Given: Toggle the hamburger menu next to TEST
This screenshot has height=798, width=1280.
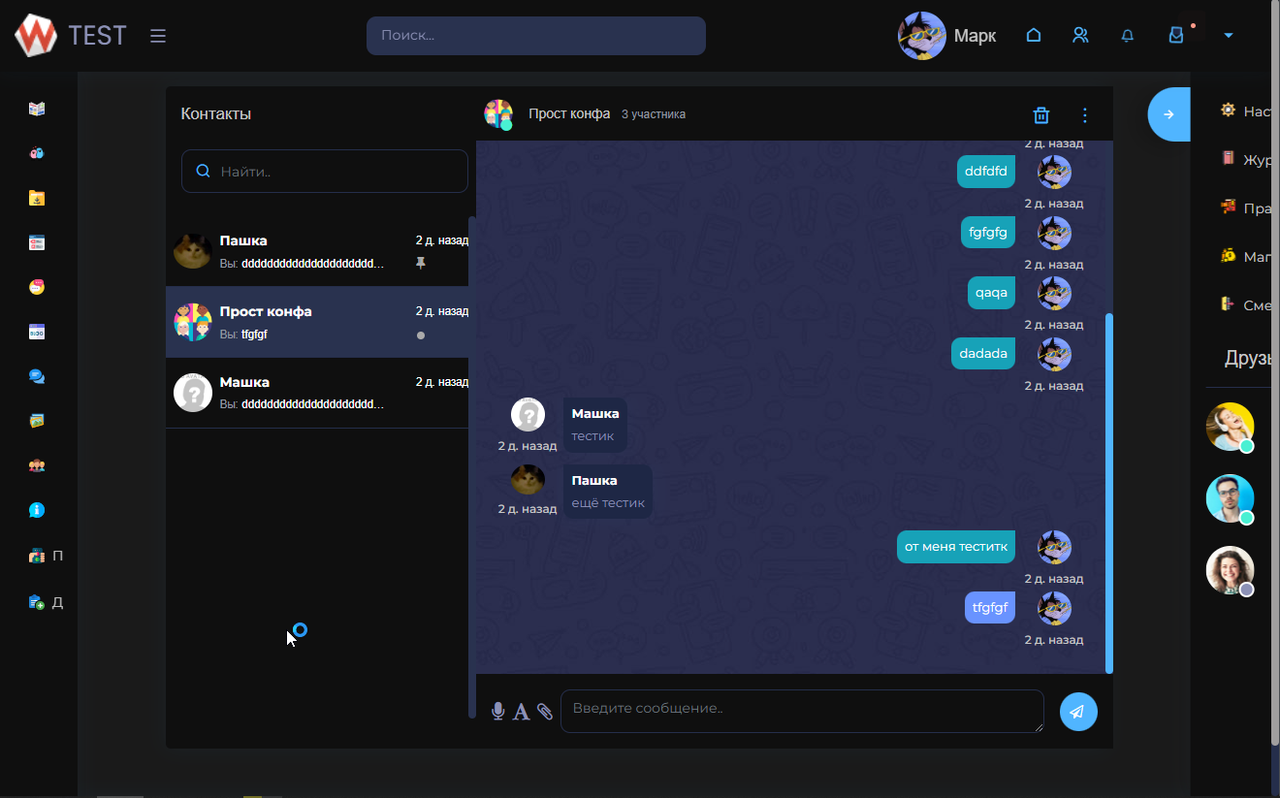Looking at the screenshot, I should point(158,36).
